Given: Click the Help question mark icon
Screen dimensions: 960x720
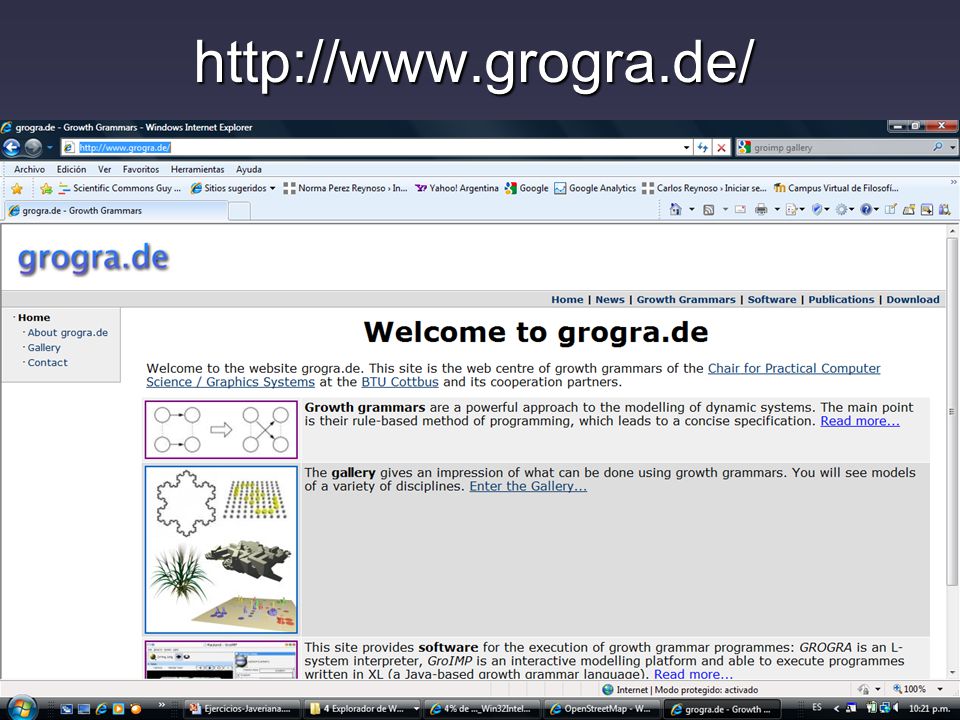Looking at the screenshot, I should click(x=866, y=209).
